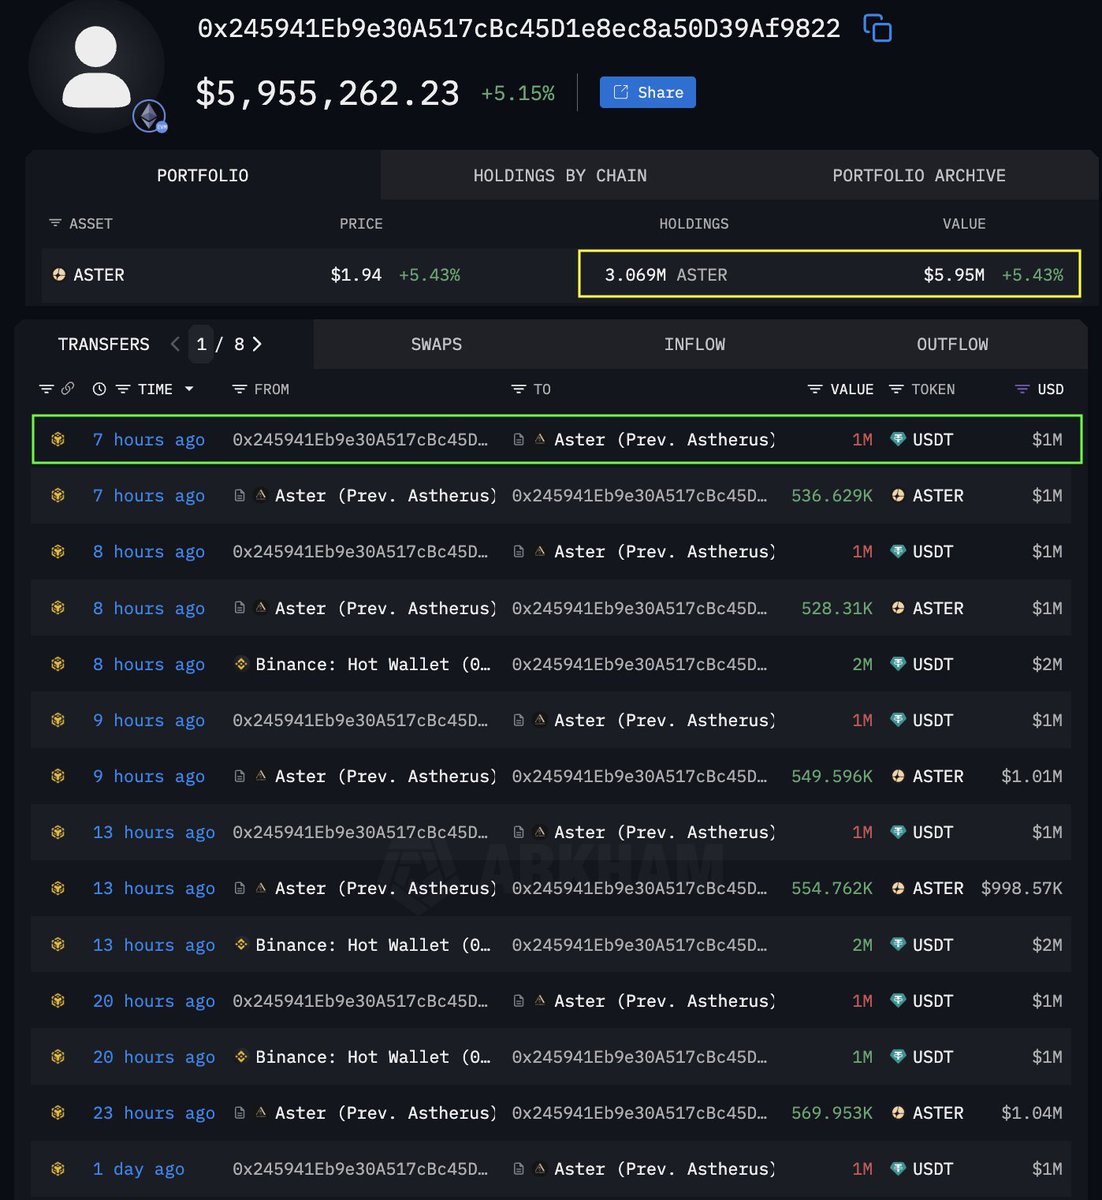Open the Portfolio Archive tab

(918, 175)
